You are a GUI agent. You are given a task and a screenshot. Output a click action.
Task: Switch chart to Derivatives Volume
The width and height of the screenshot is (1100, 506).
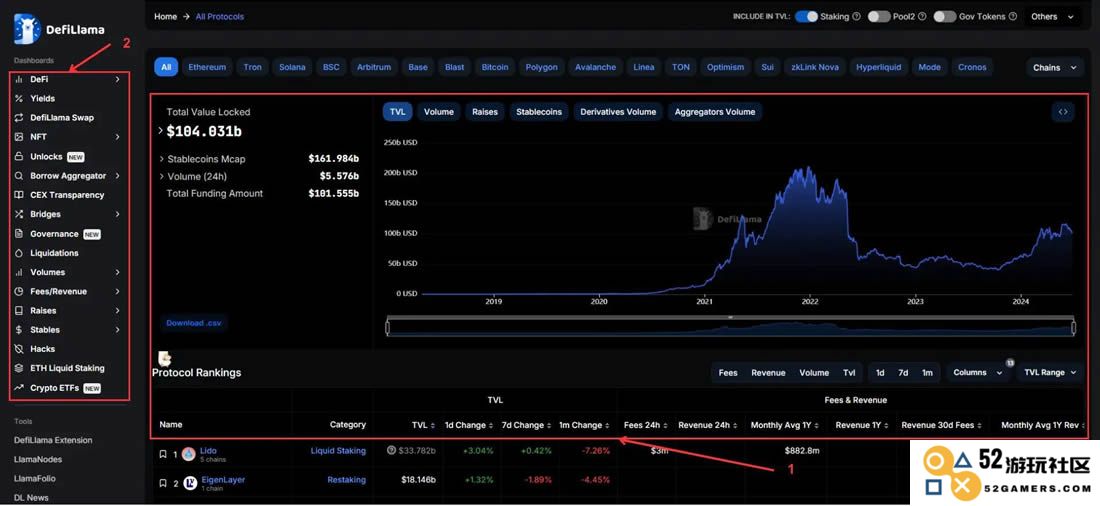(618, 112)
